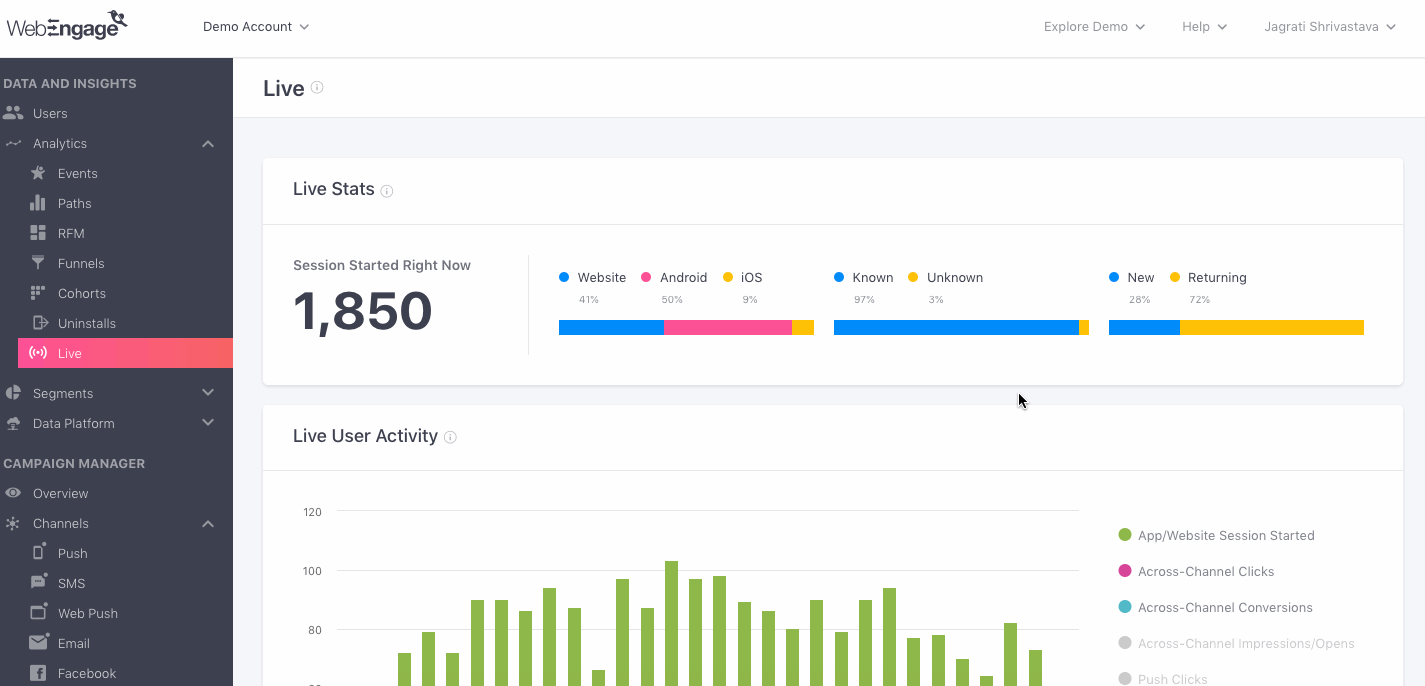Click the Data Platform icon

click(13, 423)
